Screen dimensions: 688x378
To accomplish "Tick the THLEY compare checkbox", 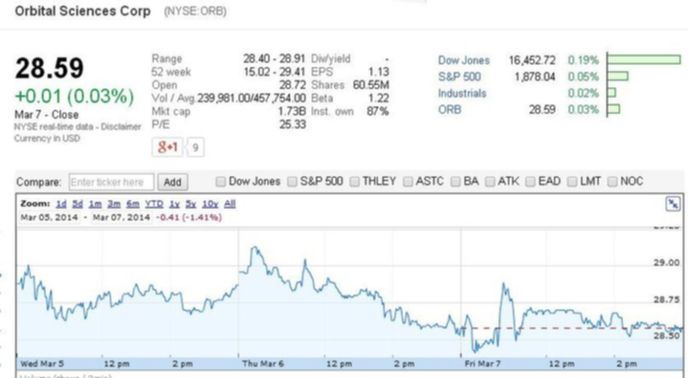I will pos(355,181).
